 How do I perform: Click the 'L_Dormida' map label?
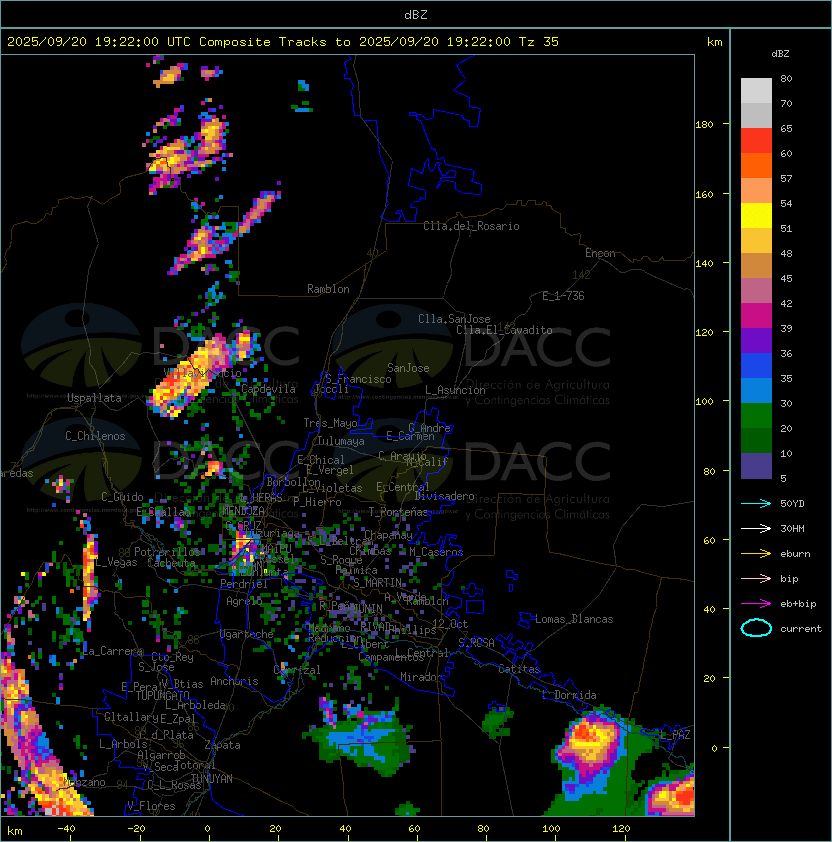point(569,695)
